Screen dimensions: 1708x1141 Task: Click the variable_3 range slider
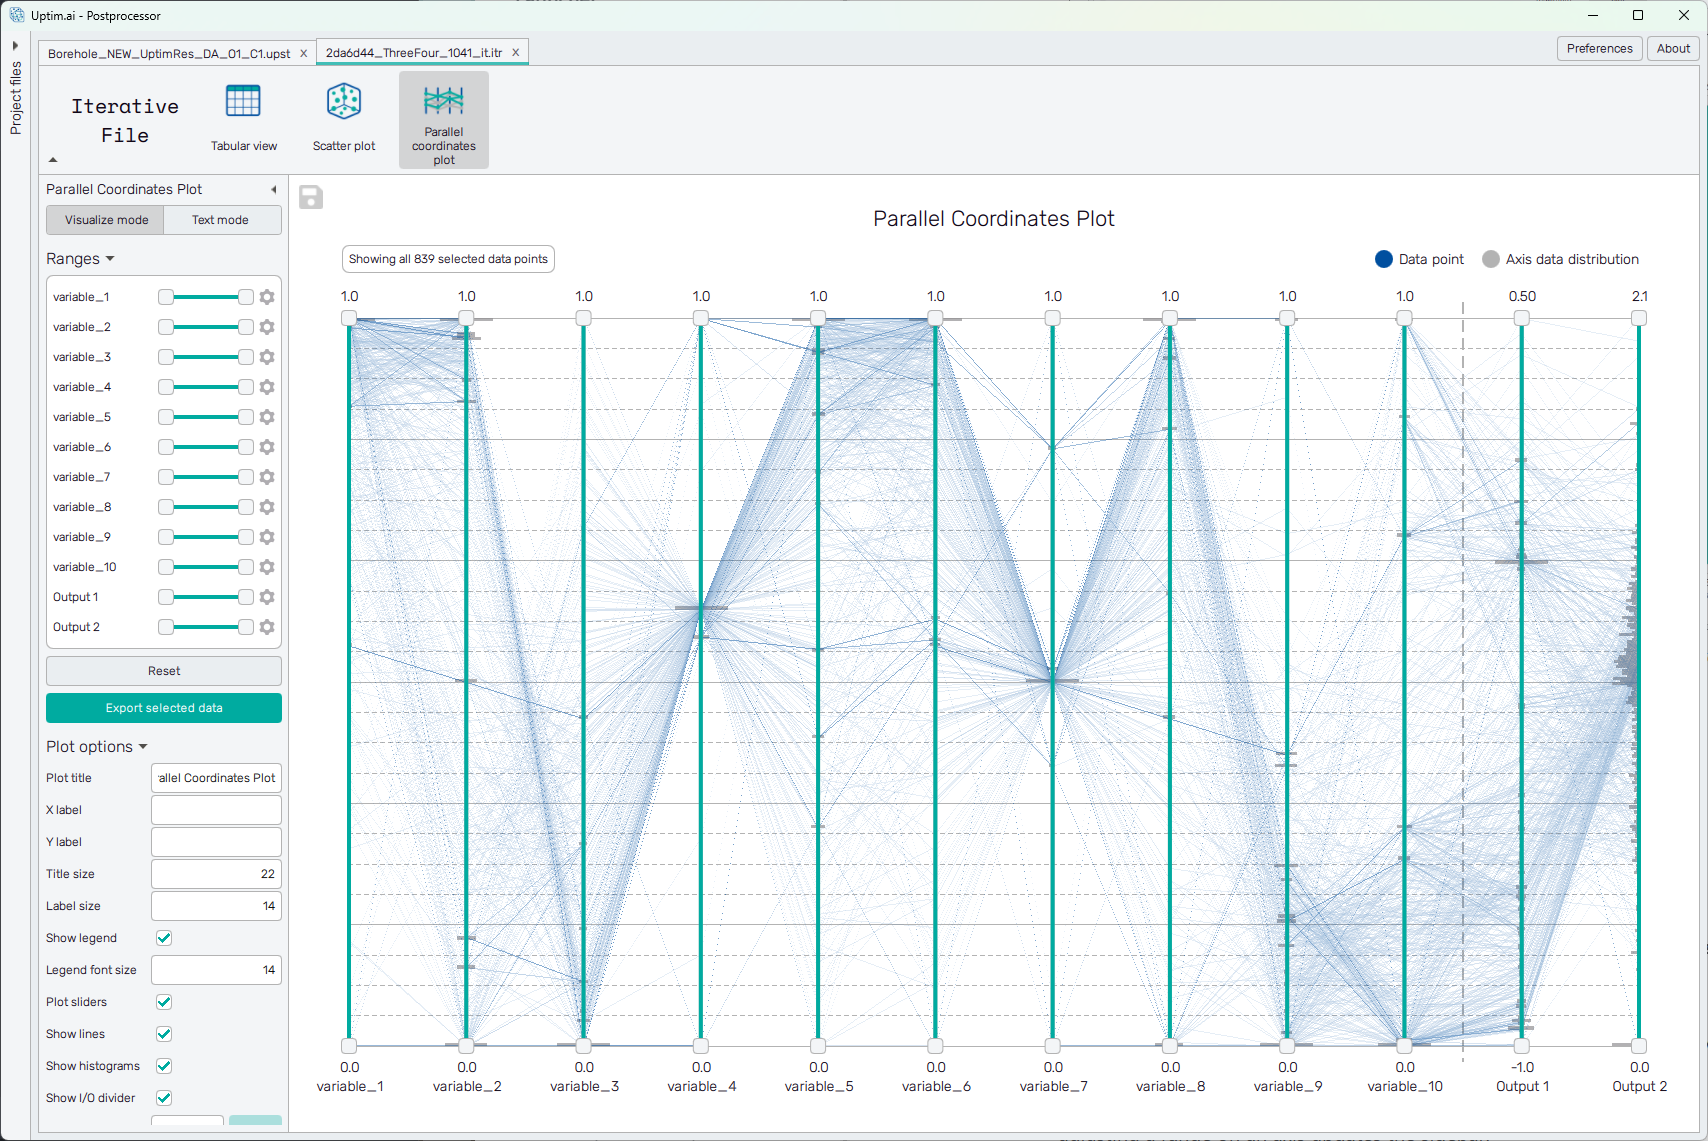[206, 357]
